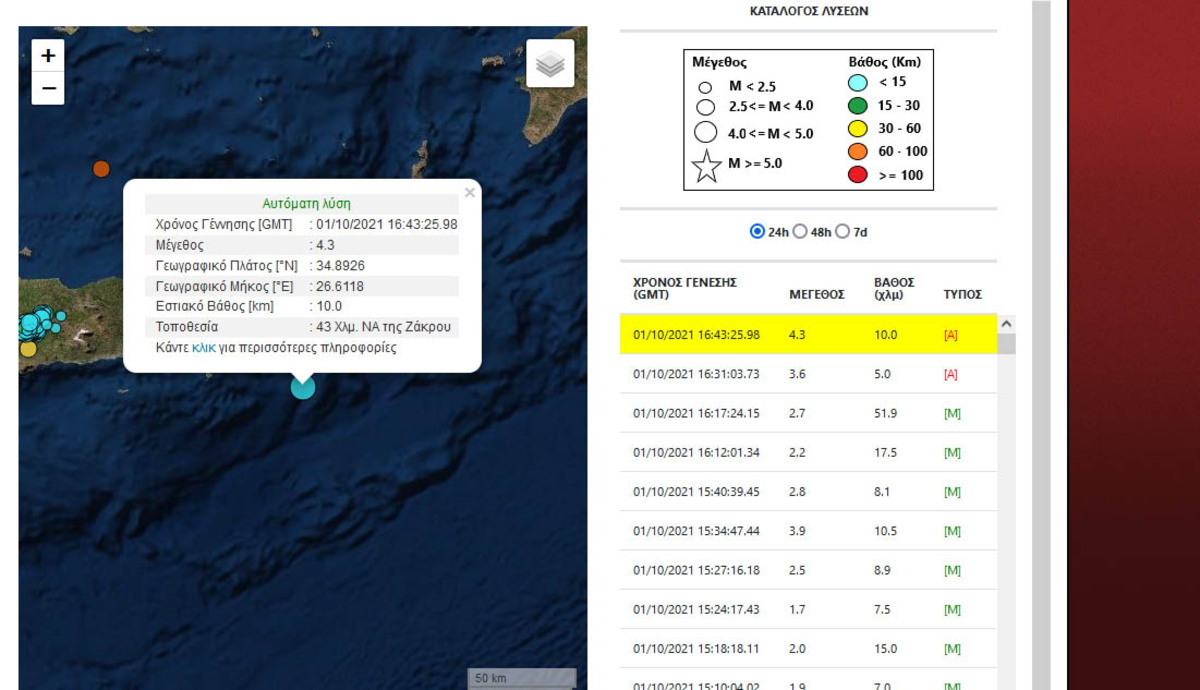Select the 48h time range
The width and height of the screenshot is (1200, 690).
(x=800, y=232)
